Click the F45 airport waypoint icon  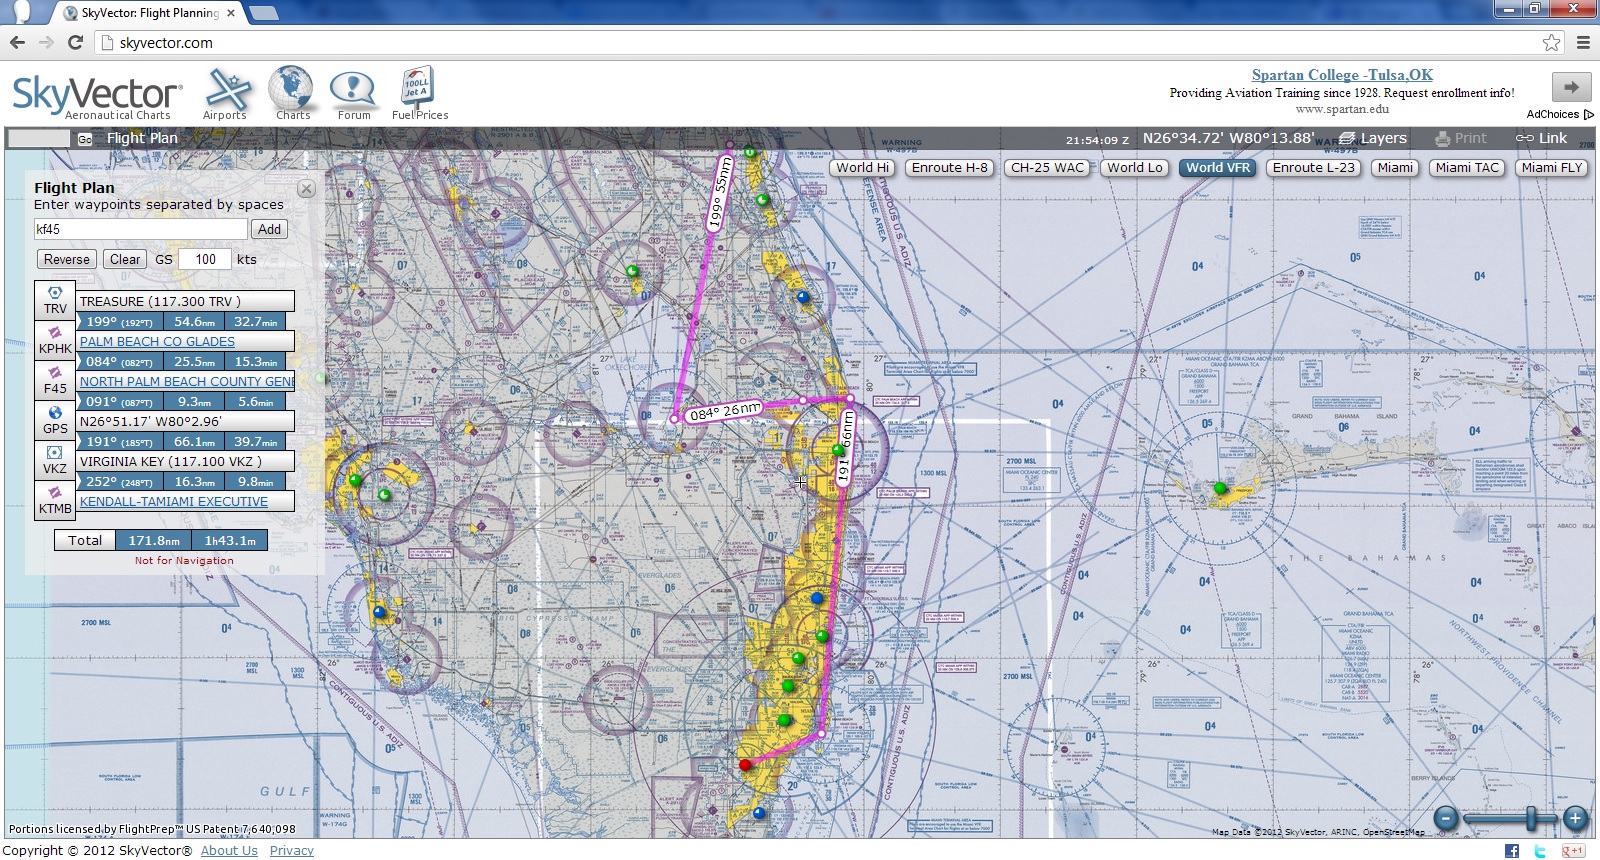(55, 380)
